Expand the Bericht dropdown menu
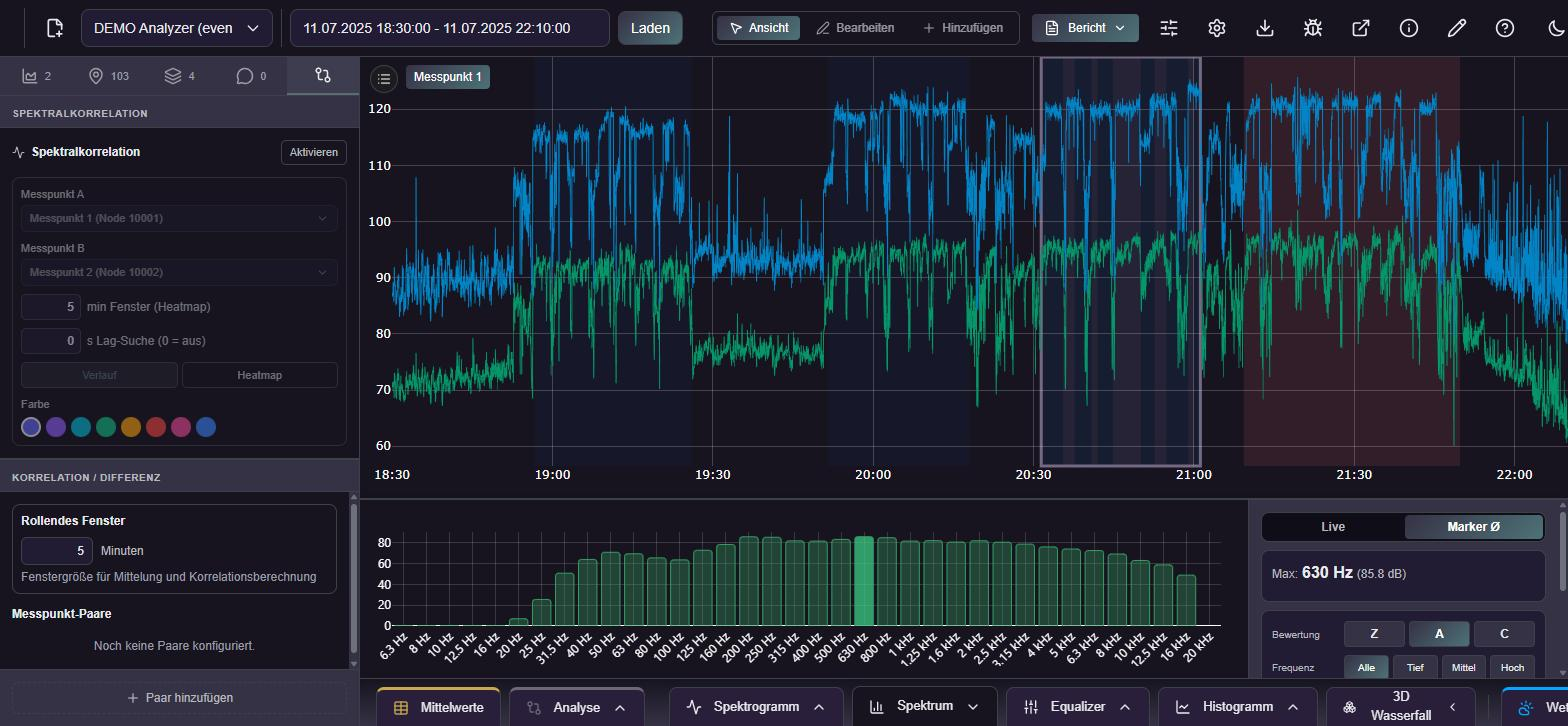 (1085, 28)
